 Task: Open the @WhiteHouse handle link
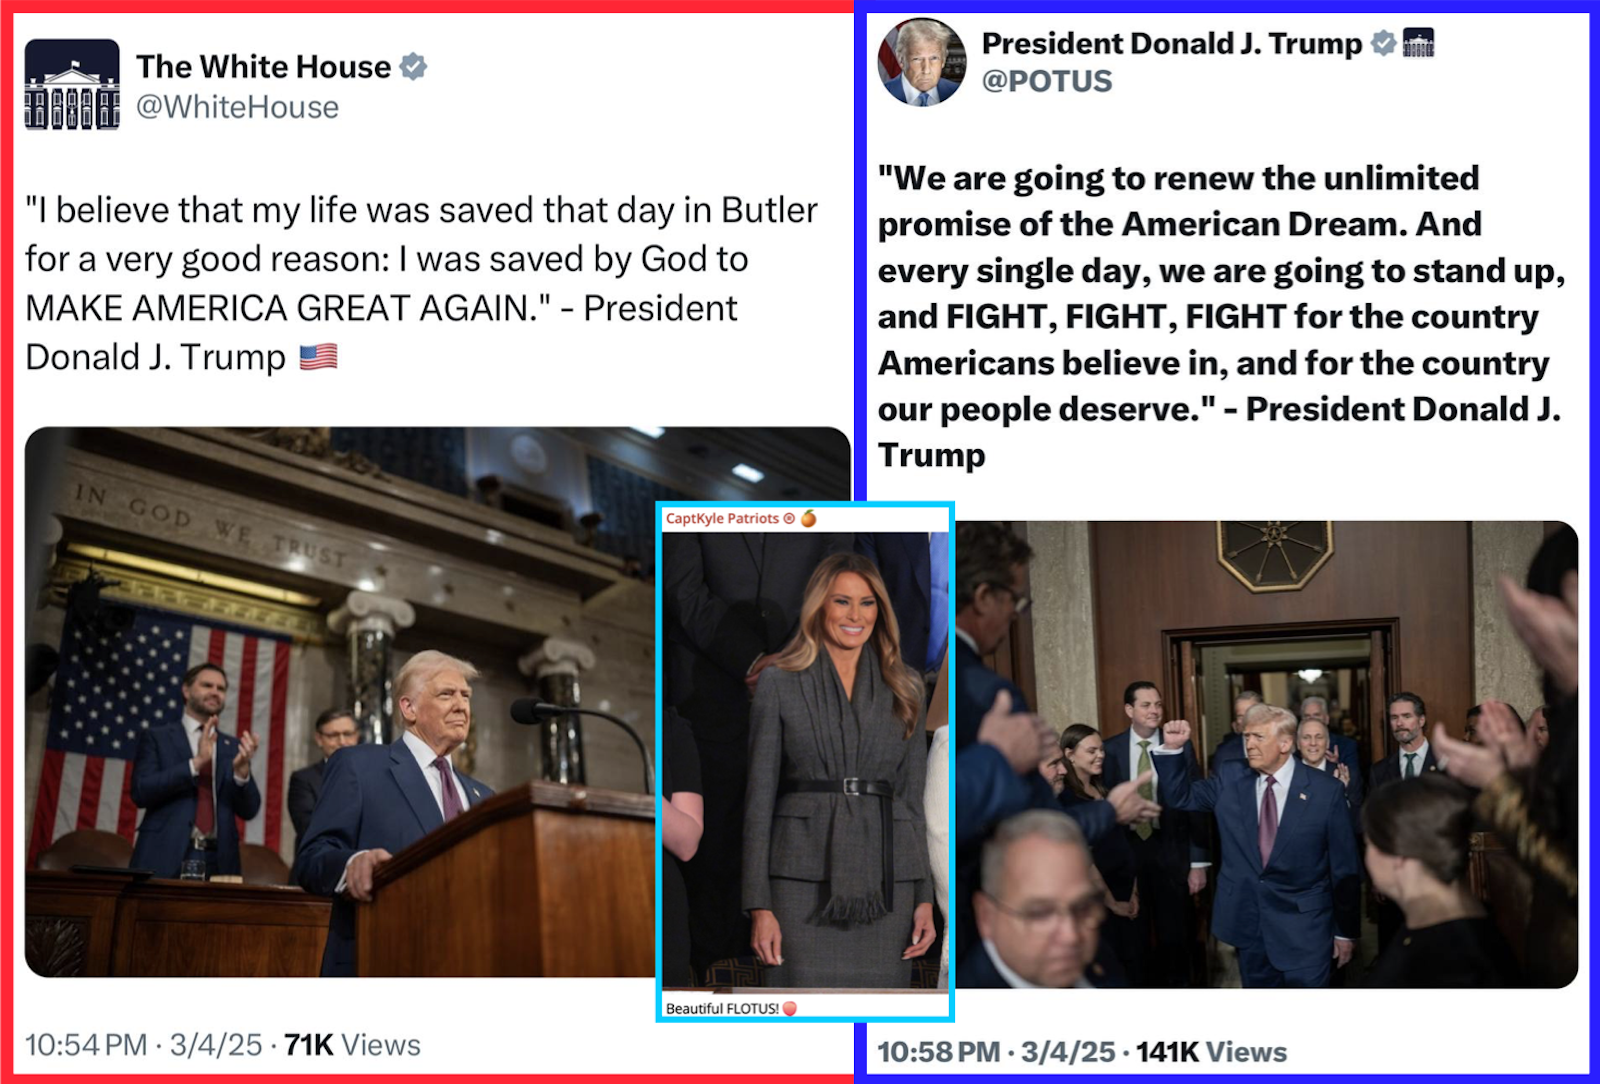[237, 107]
